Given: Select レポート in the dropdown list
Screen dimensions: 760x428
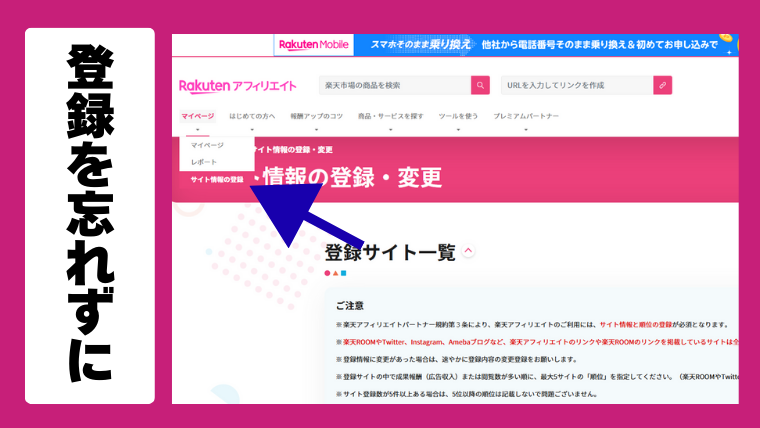Looking at the screenshot, I should (203, 162).
